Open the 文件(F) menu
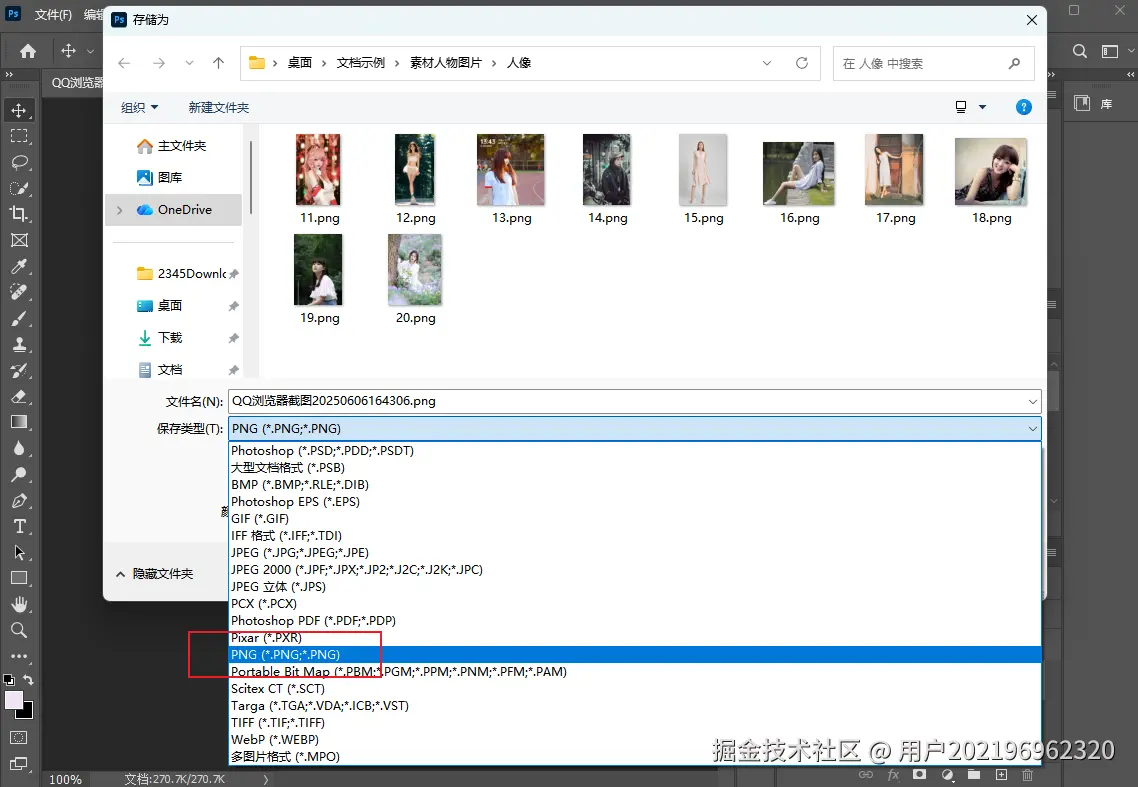 click(x=53, y=15)
